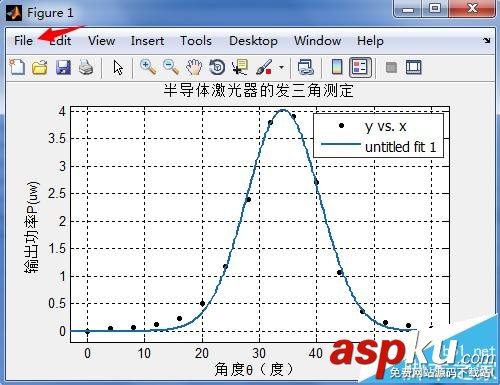Image resolution: width=500 pixels, height=385 pixels.
Task: Minimize the Figure 1 window
Action: click(x=408, y=9)
